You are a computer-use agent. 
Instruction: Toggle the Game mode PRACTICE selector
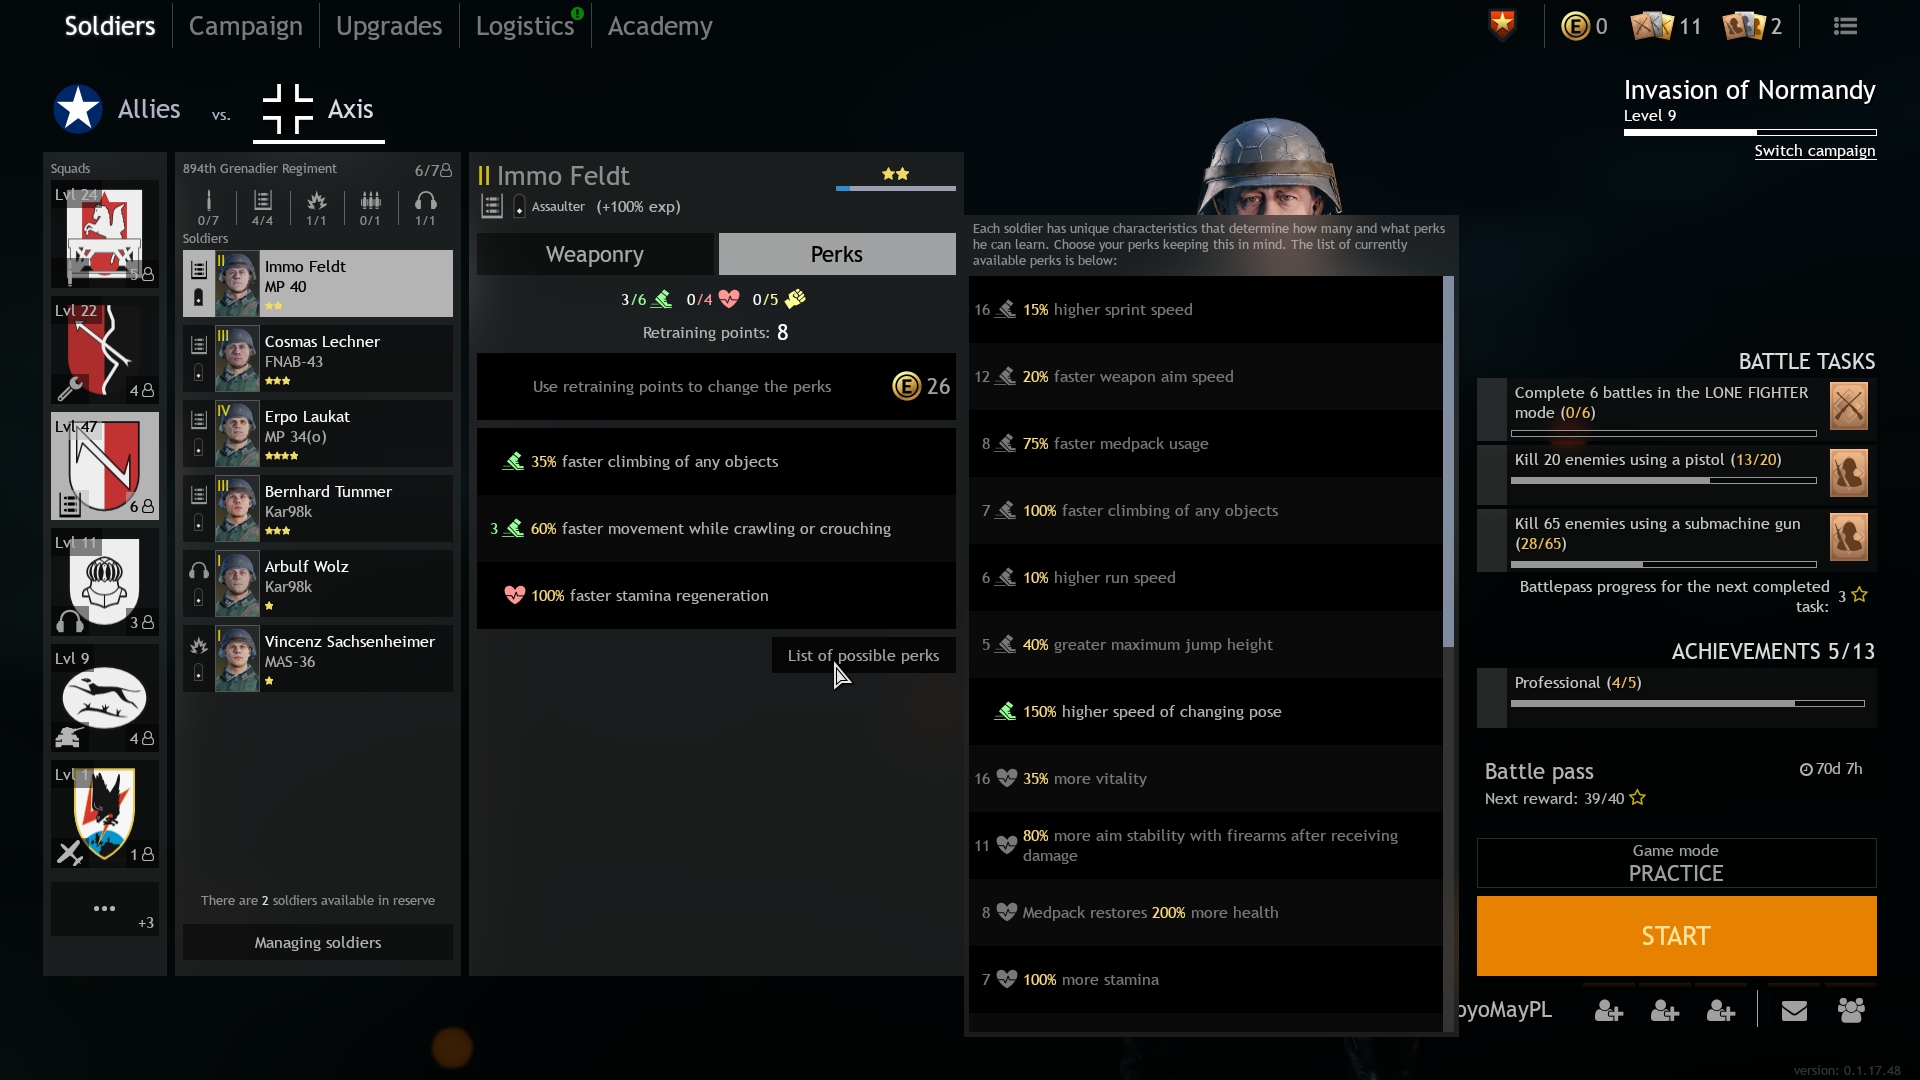[1676, 863]
